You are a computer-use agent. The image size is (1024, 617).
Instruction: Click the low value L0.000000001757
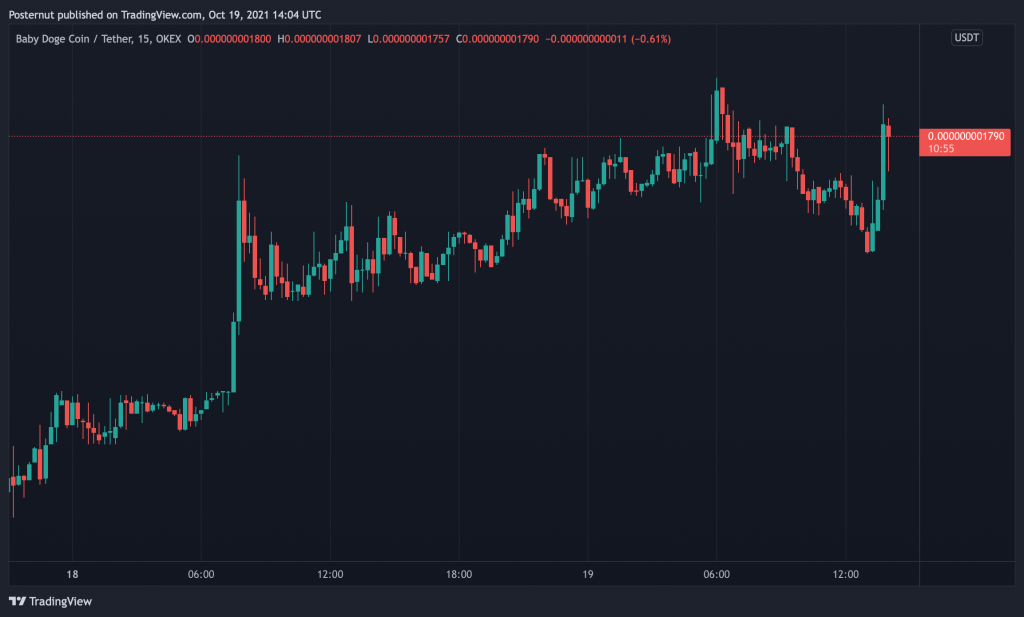click(x=409, y=39)
